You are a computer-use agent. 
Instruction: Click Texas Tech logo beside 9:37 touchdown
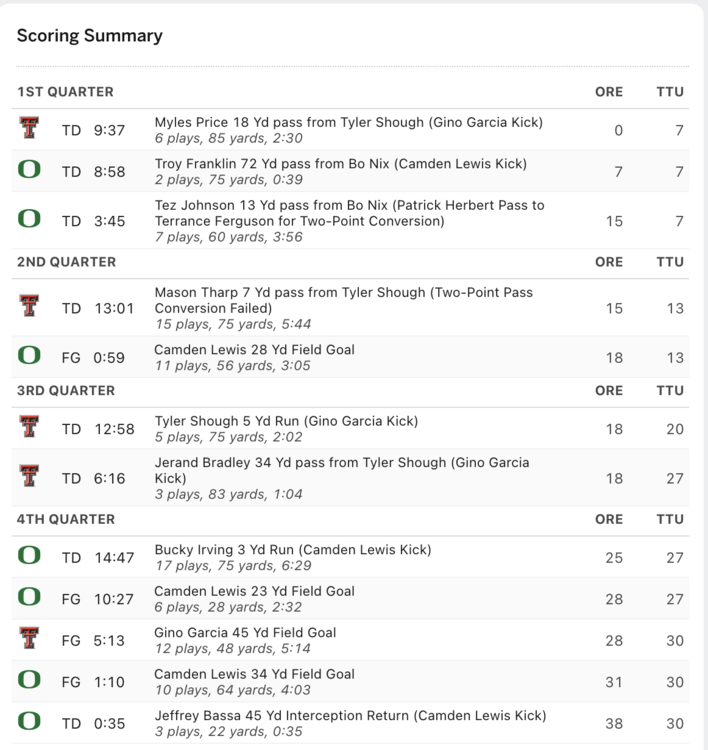coord(29,129)
